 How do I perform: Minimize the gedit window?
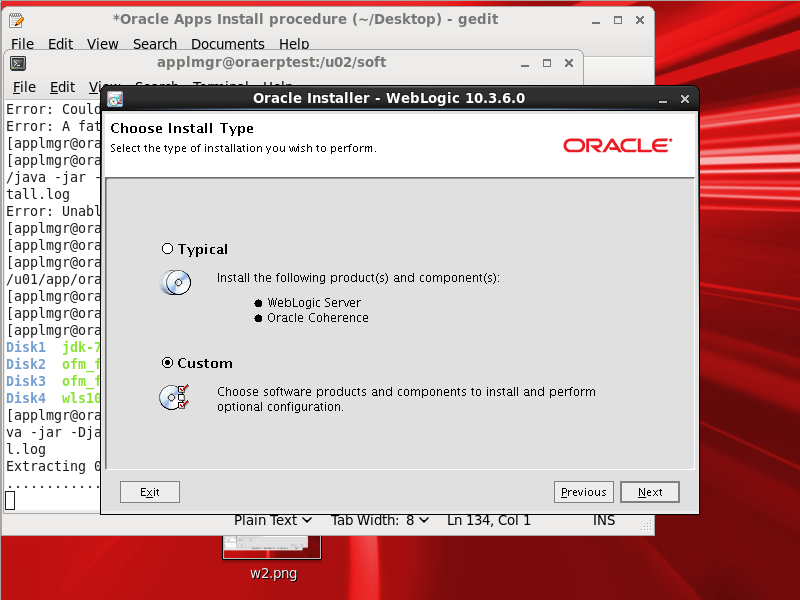596,20
